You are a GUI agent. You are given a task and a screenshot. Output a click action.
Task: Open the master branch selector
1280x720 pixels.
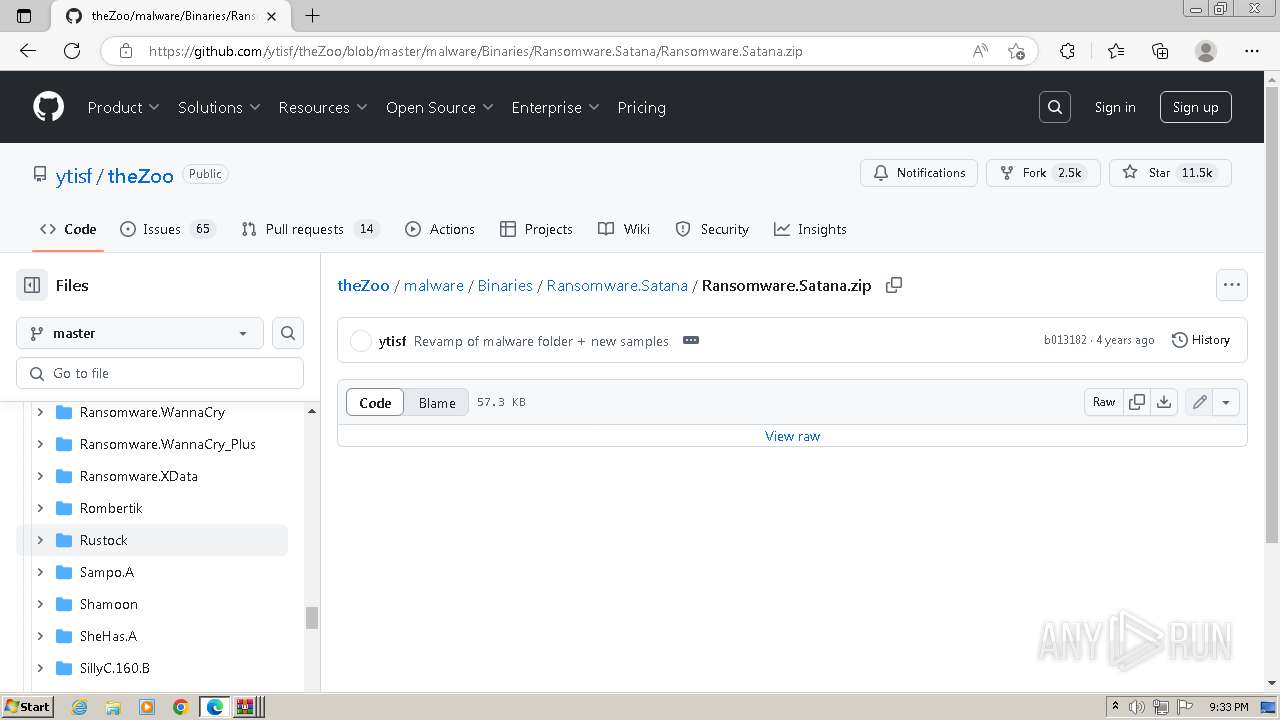pos(140,333)
